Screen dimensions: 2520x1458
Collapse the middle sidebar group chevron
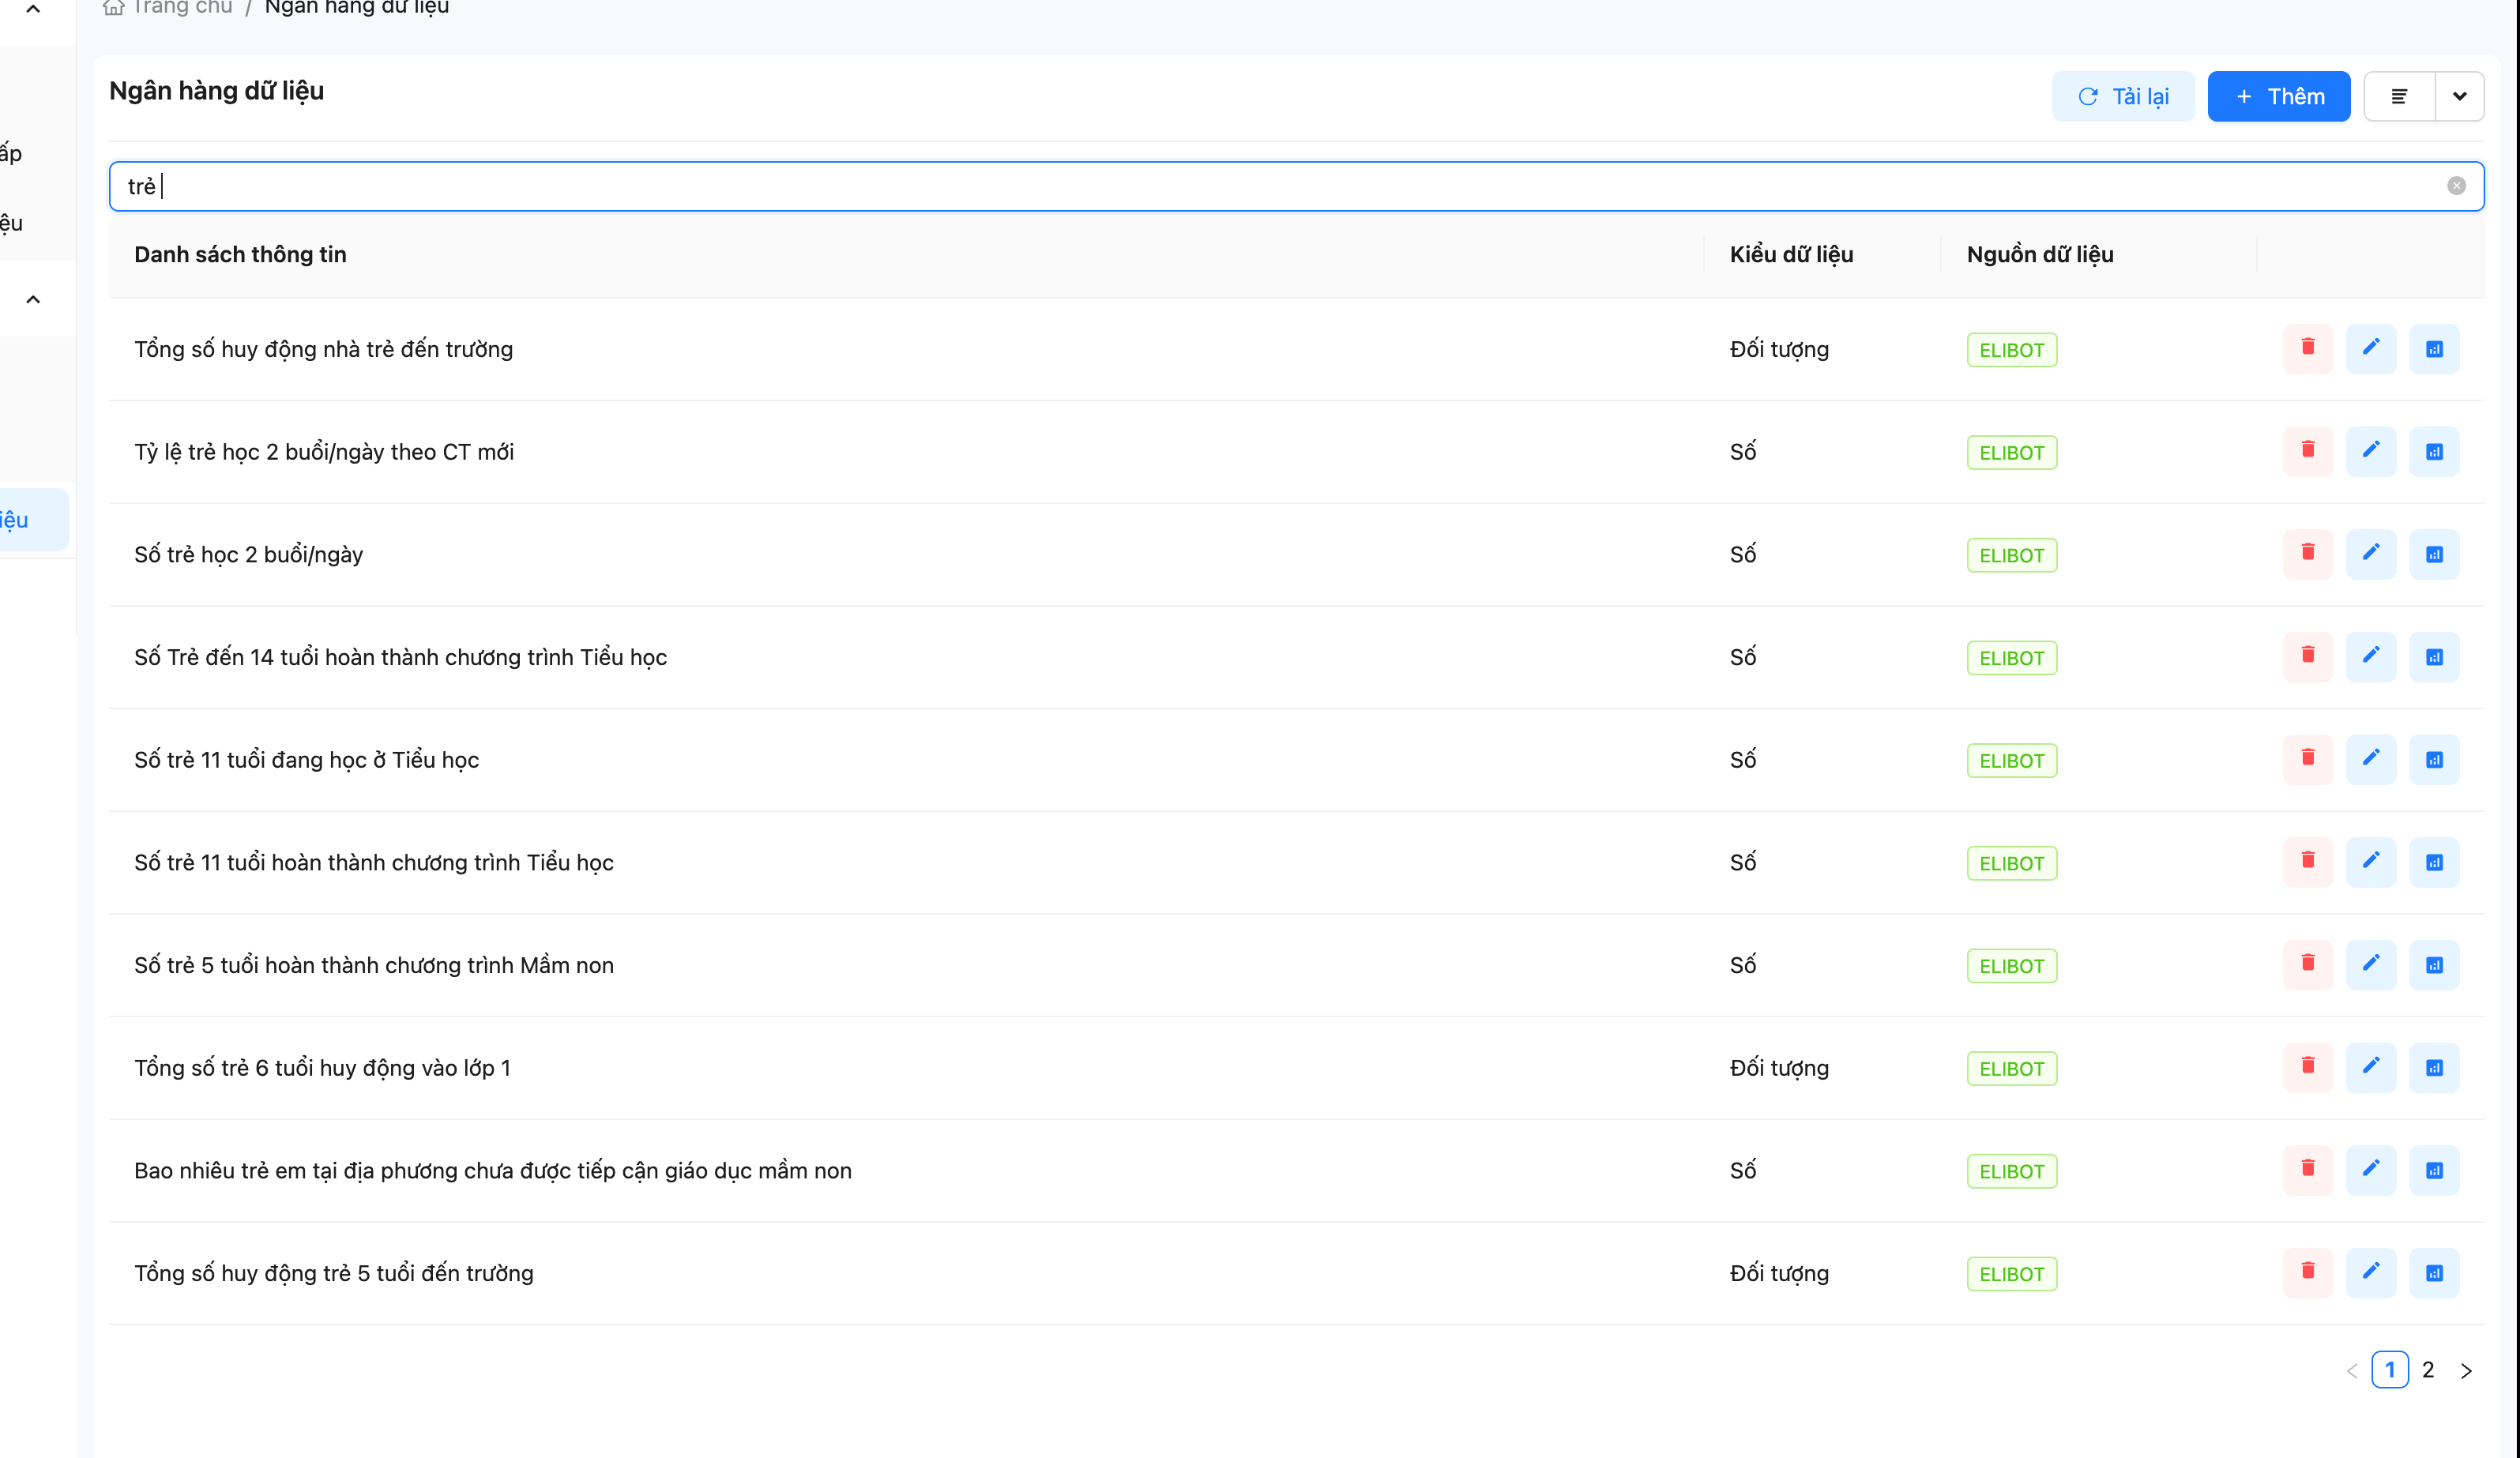coord(33,299)
